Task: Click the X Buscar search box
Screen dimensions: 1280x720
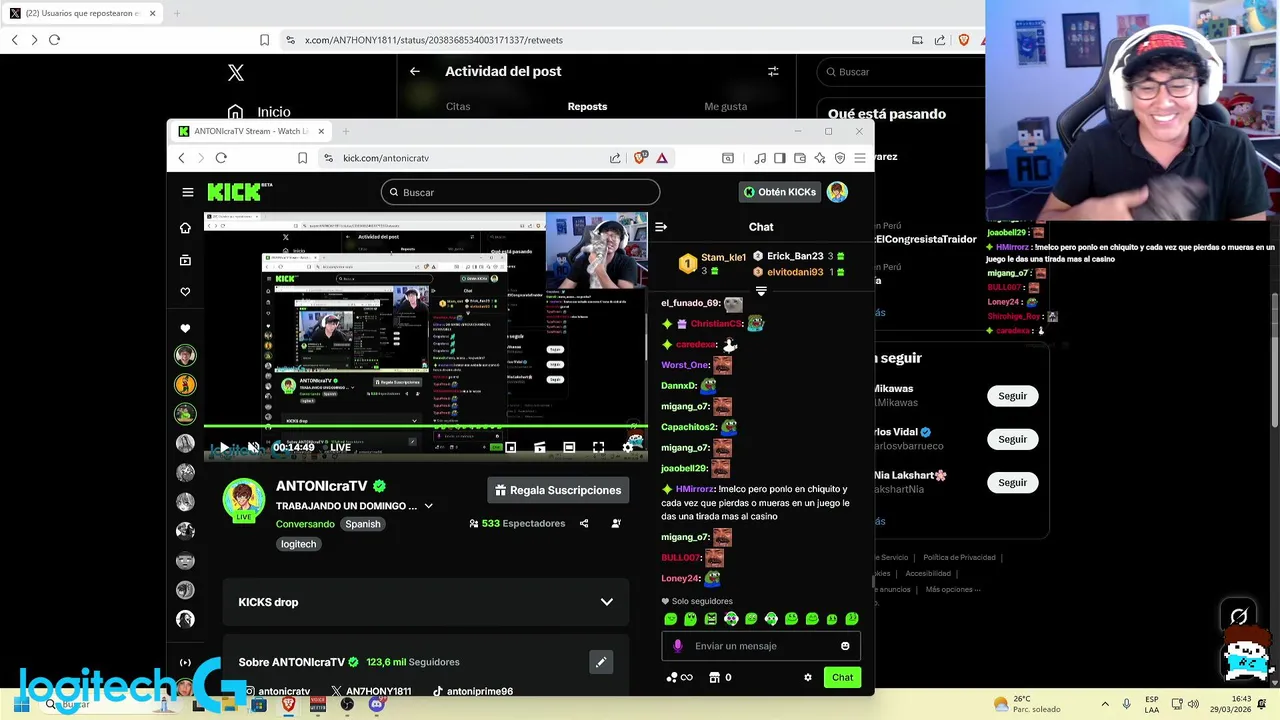Action: pos(900,72)
